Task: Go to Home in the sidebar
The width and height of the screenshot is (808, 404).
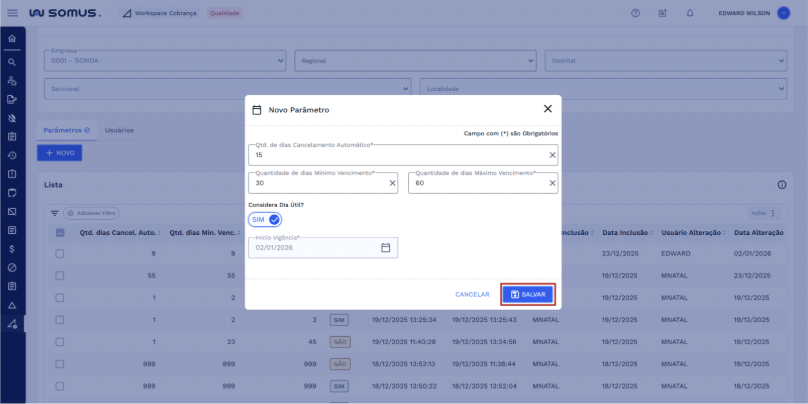Action: click(12, 39)
